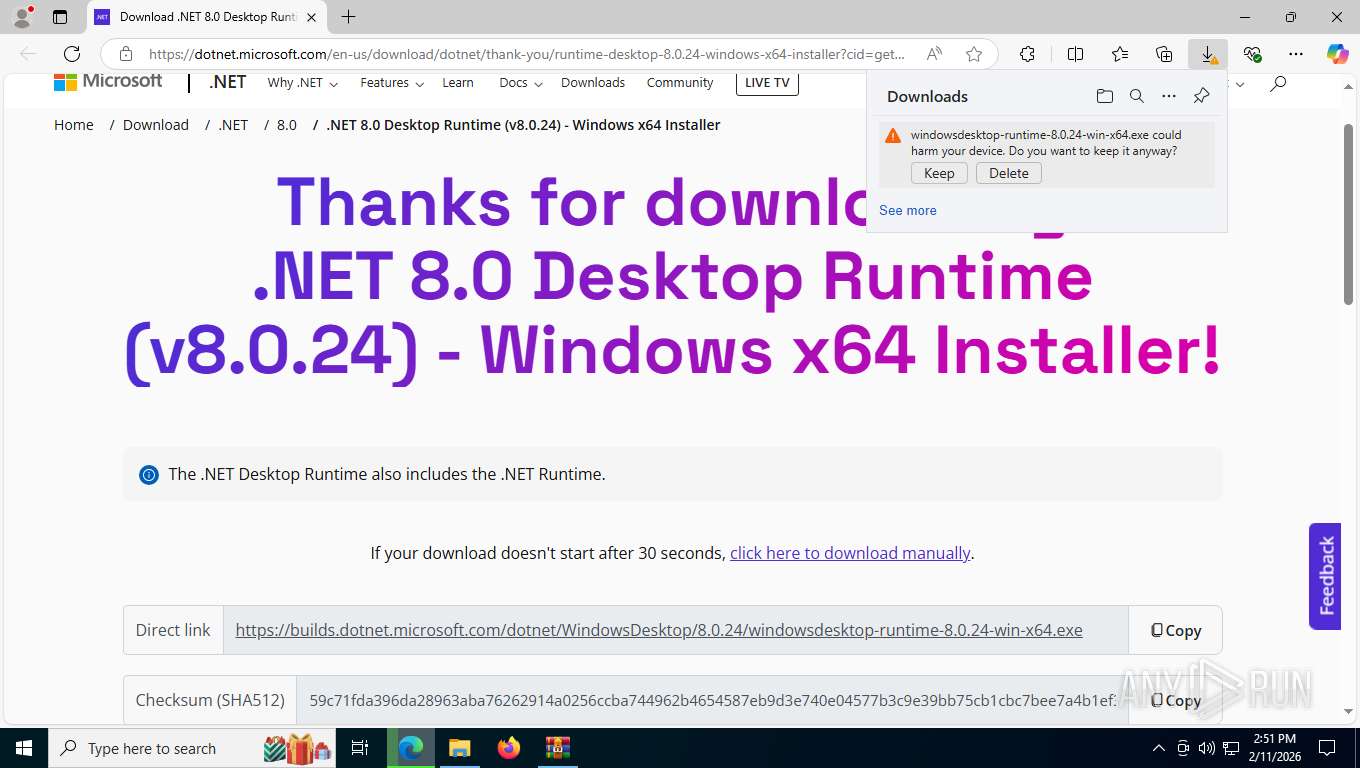Open Read aloud from address bar
Image resolution: width=1360 pixels, height=768 pixels.
934,54
